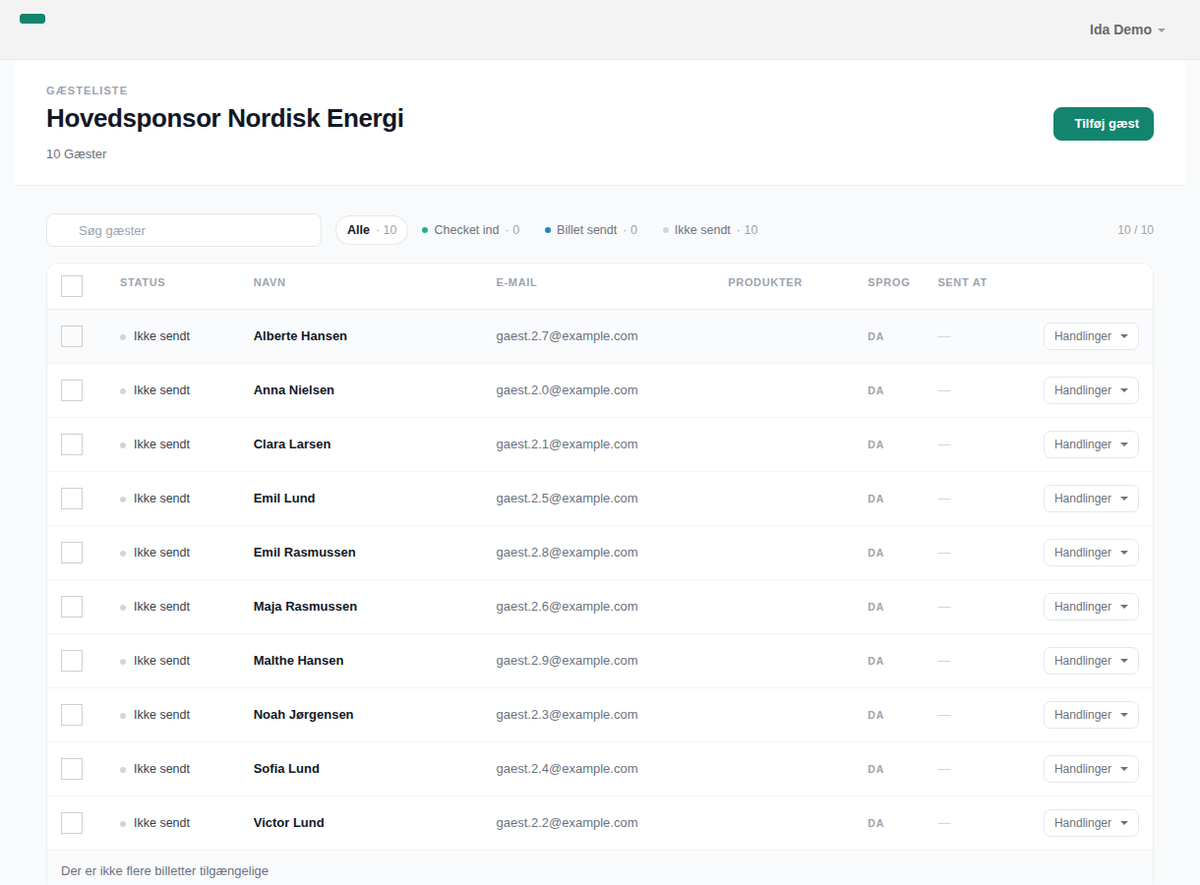Image resolution: width=1200 pixels, height=885 pixels.
Task: Click the DA language tag for Victor Lund
Action: click(x=876, y=823)
